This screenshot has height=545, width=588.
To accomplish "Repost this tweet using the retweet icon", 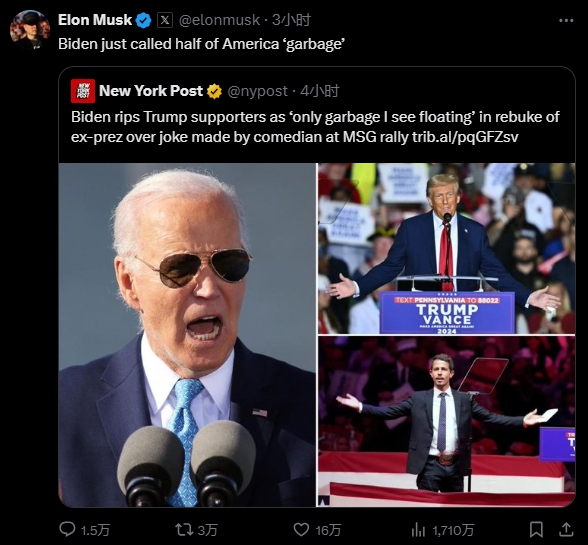I will [184, 529].
